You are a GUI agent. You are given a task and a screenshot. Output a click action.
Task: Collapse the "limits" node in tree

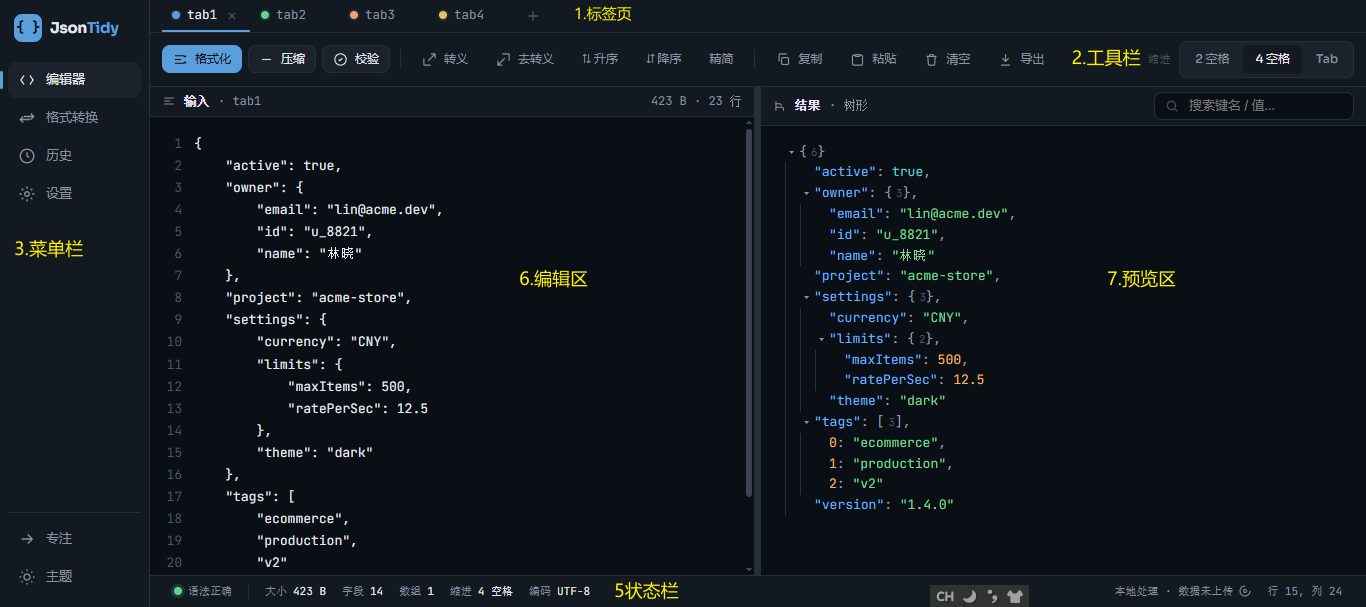pos(821,339)
